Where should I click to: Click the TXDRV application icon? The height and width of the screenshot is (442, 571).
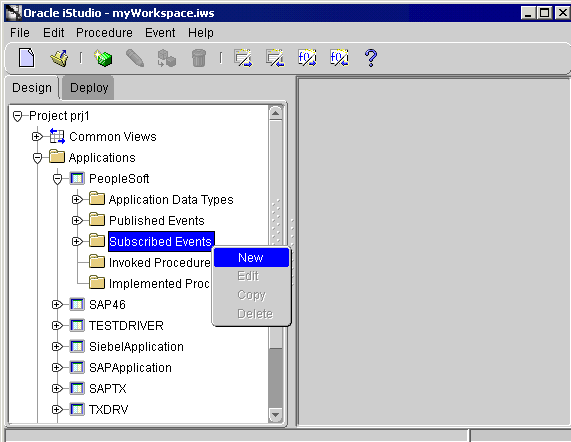click(77, 409)
